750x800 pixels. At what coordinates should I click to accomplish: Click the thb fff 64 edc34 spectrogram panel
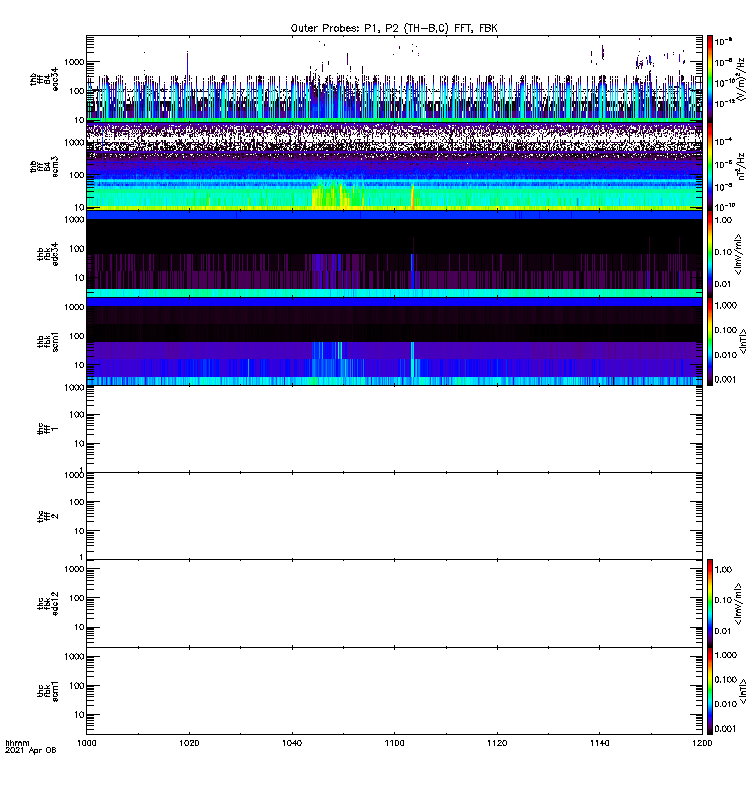pyautogui.click(x=394, y=79)
